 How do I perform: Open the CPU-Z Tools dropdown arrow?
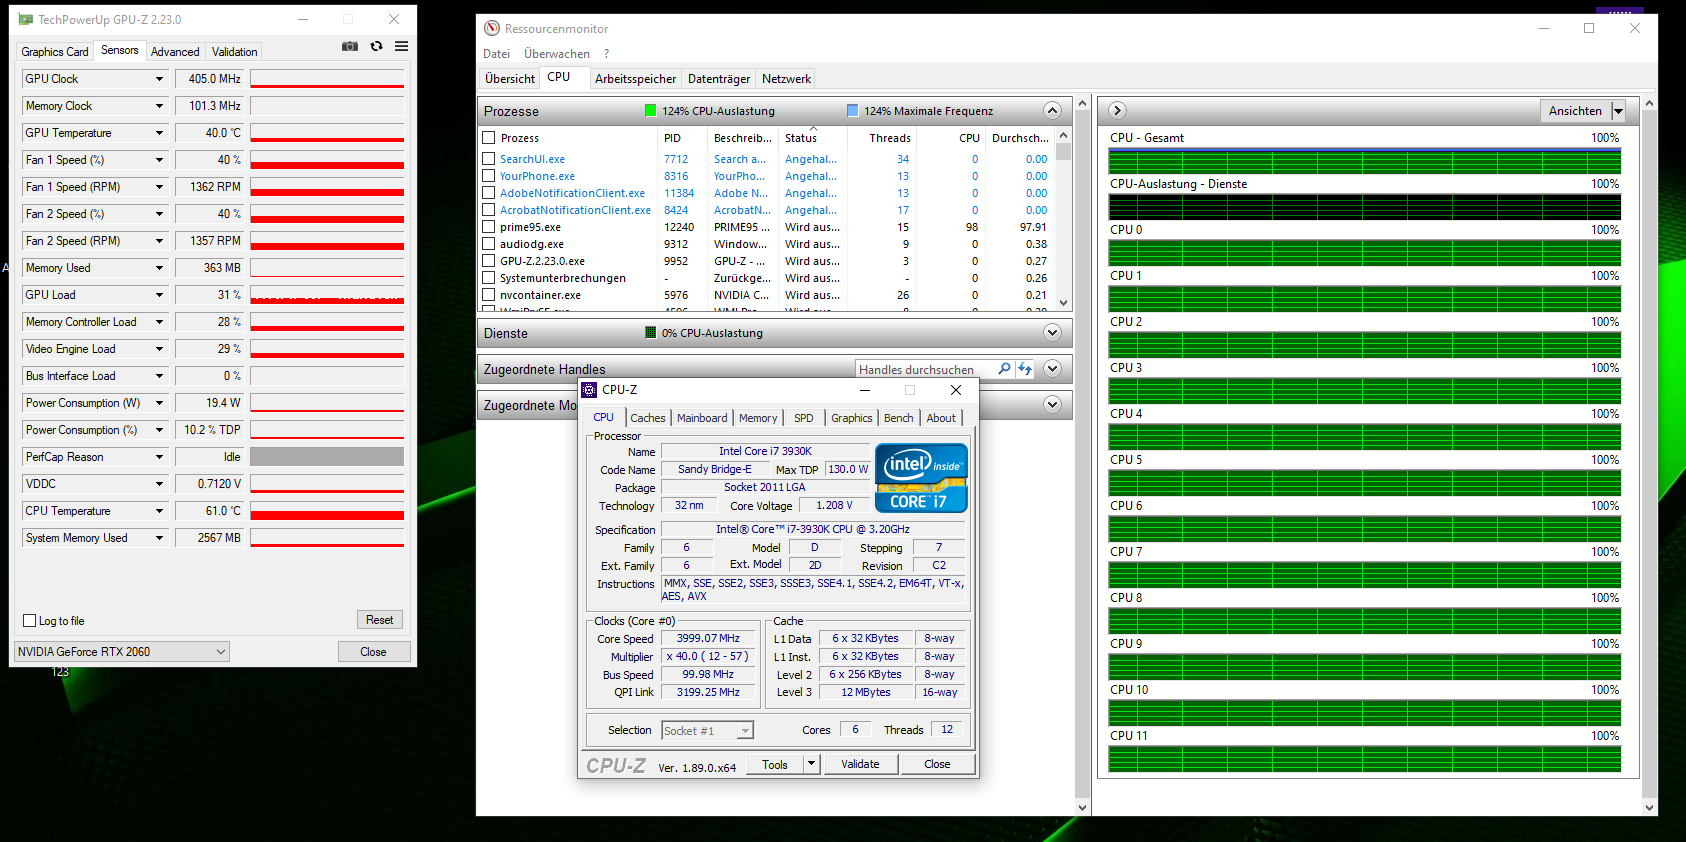[x=811, y=764]
